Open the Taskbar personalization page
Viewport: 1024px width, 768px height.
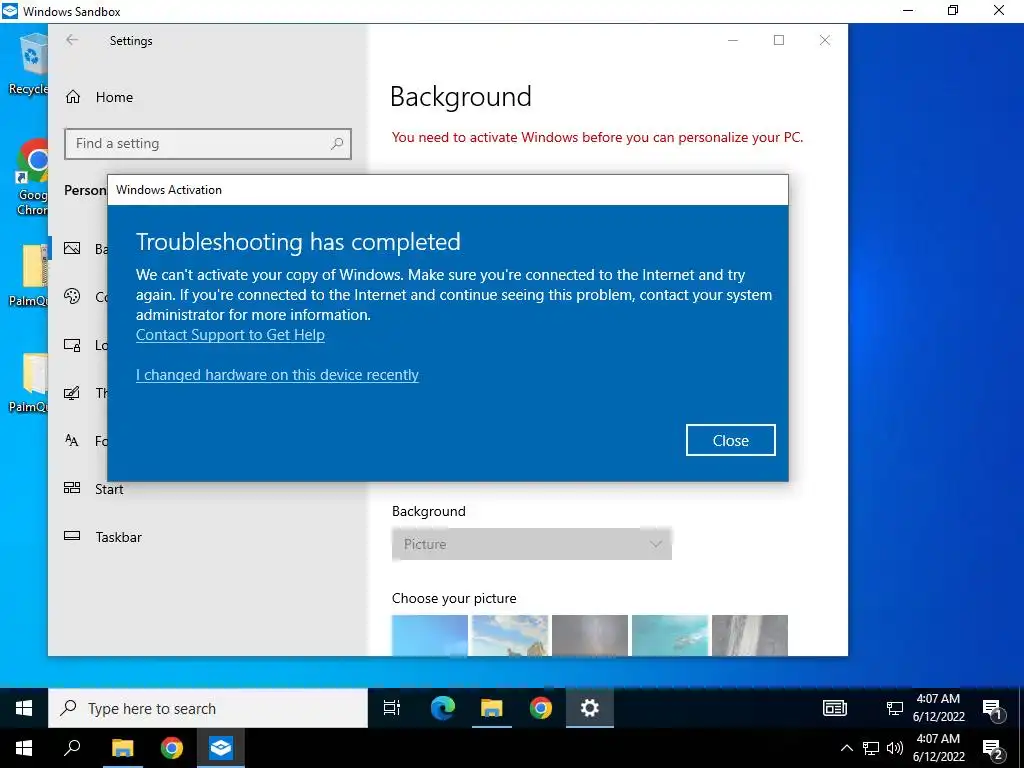pyautogui.click(x=118, y=537)
